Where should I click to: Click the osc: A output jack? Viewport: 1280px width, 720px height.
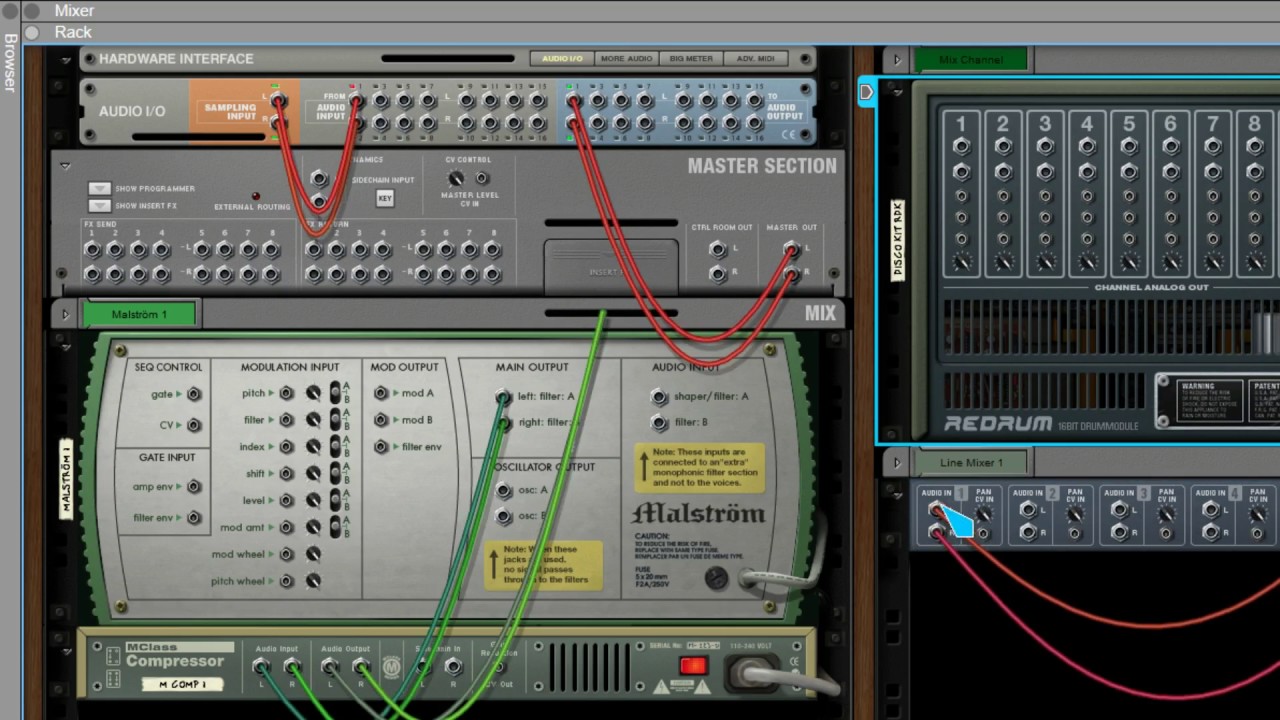pos(504,490)
